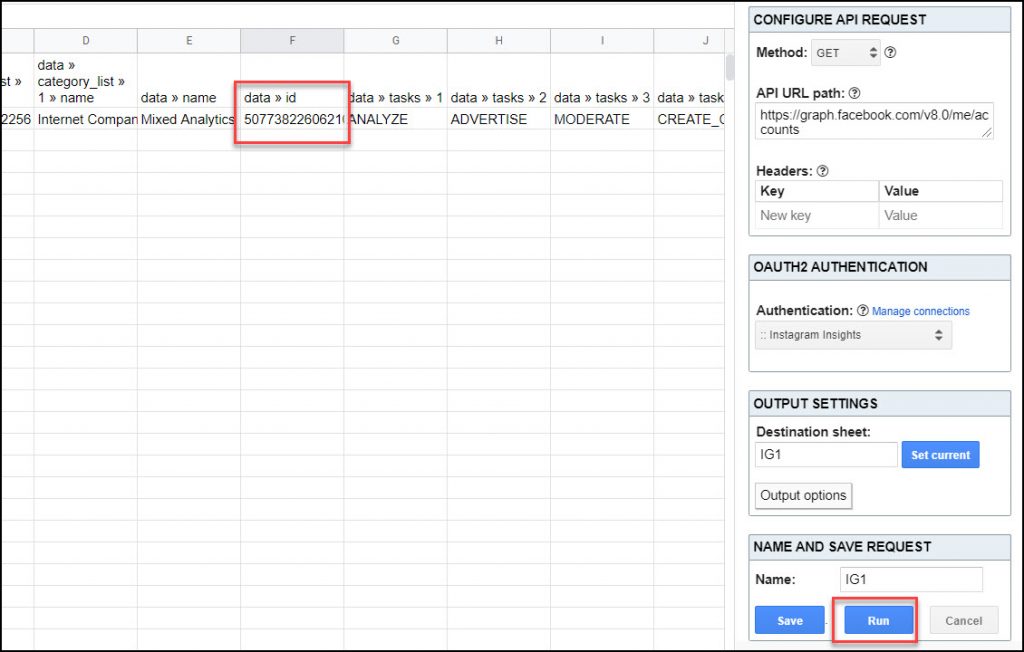Open the Instagram Insights authentication dropdown

850,335
